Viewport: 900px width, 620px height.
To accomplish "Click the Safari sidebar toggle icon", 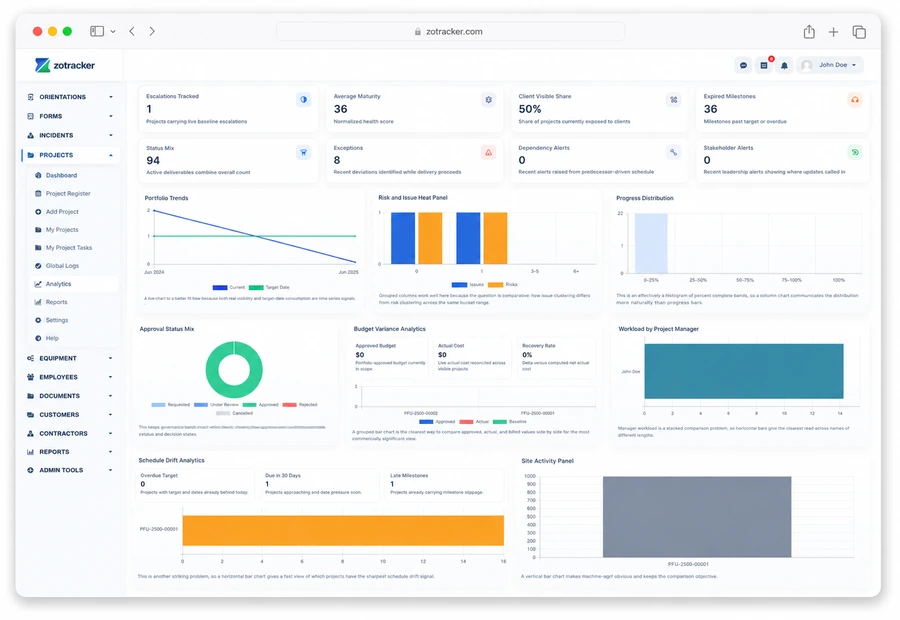I will coord(97,31).
